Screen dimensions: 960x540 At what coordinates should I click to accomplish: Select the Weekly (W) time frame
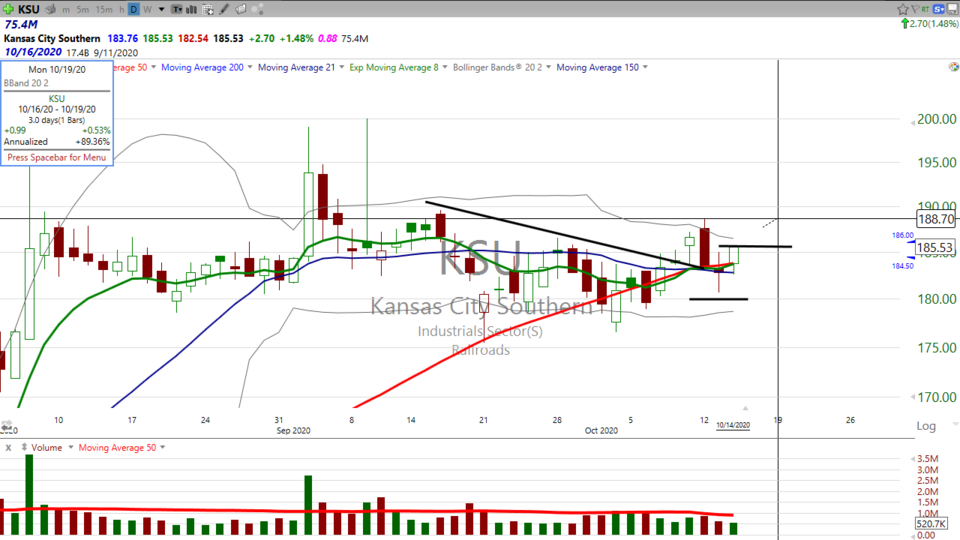click(147, 10)
